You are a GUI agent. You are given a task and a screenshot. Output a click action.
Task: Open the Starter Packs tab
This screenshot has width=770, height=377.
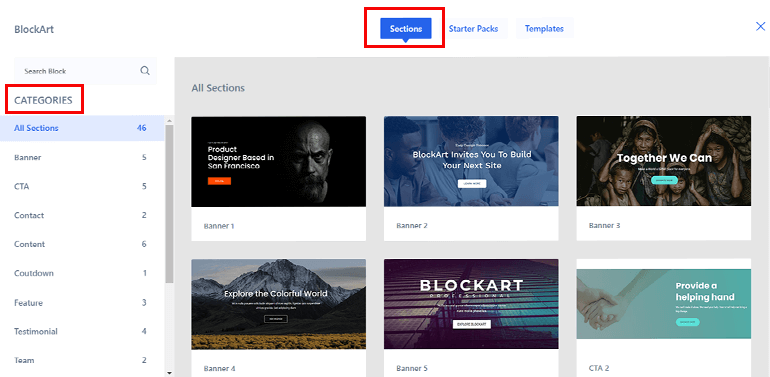tap(473, 28)
